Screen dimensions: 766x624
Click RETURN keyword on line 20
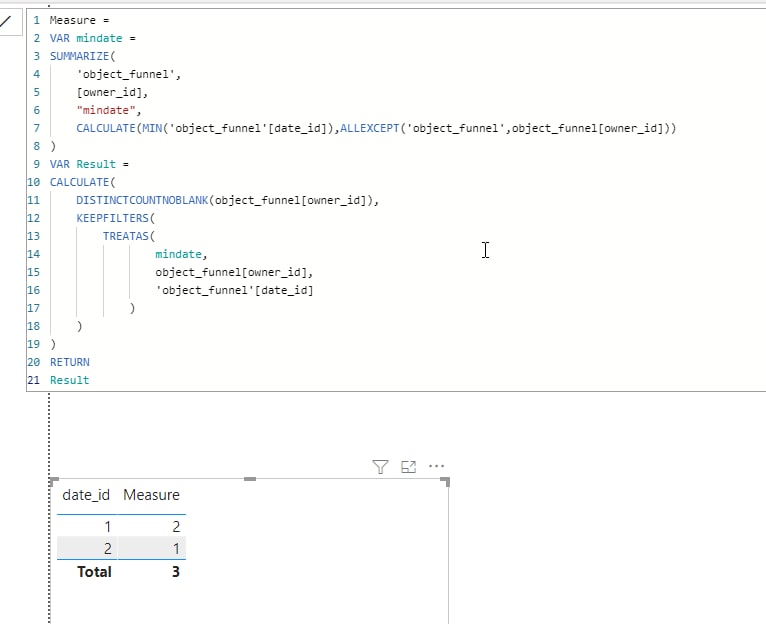pyautogui.click(x=69, y=362)
